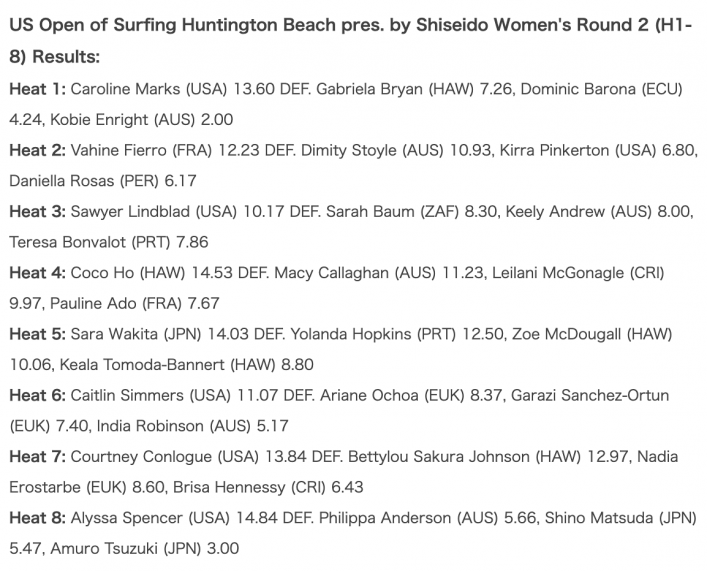Click the bold Heat 6 label
707x571 pixels.
pos(38,396)
